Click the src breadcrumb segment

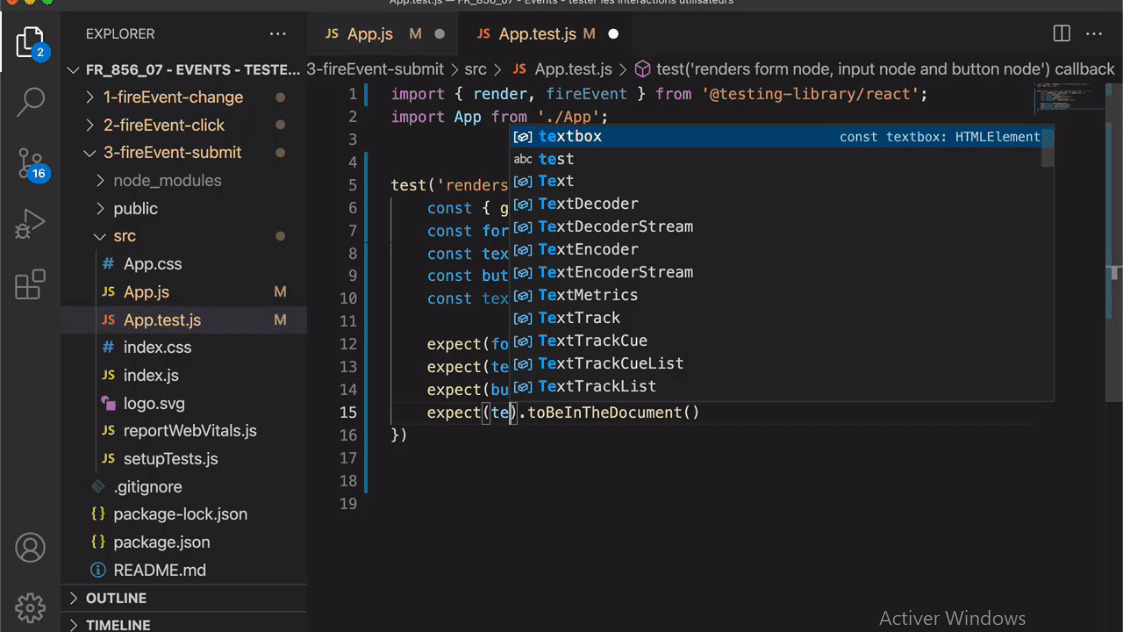(475, 69)
